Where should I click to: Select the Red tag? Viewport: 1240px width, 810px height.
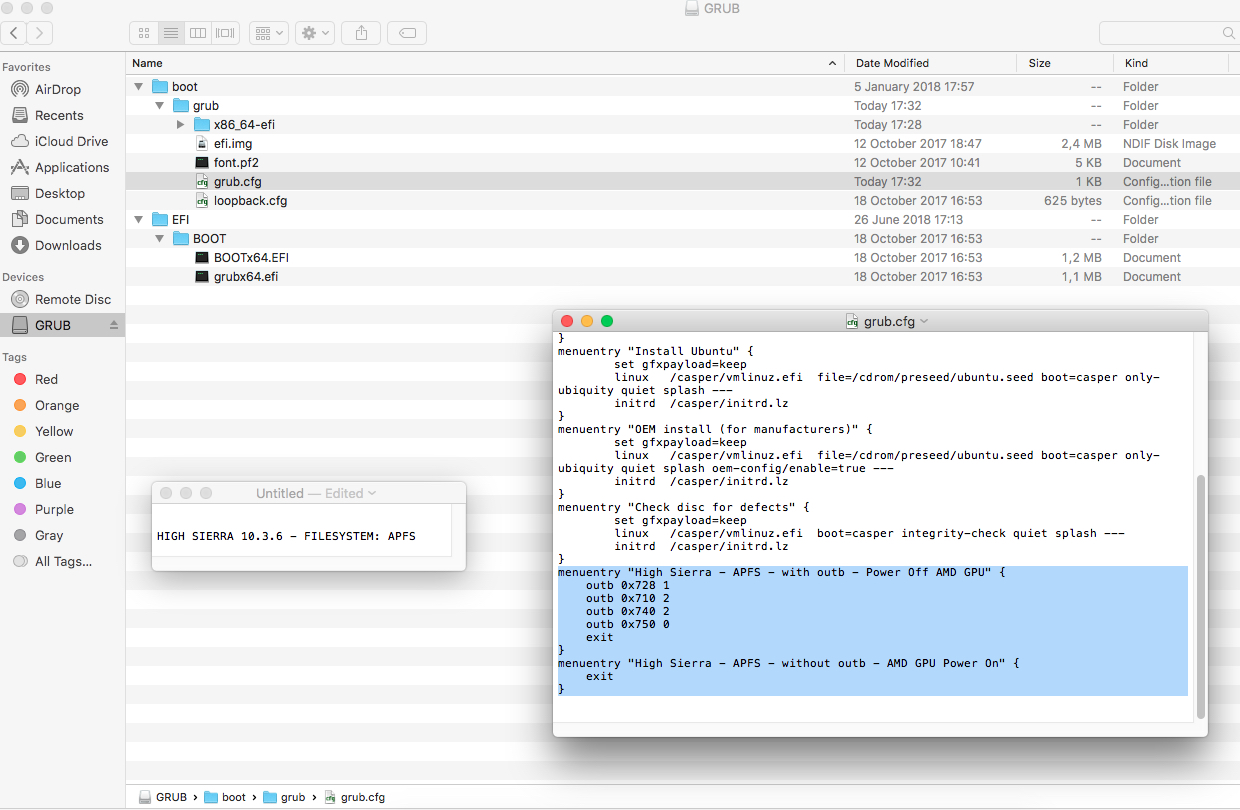(x=46, y=379)
